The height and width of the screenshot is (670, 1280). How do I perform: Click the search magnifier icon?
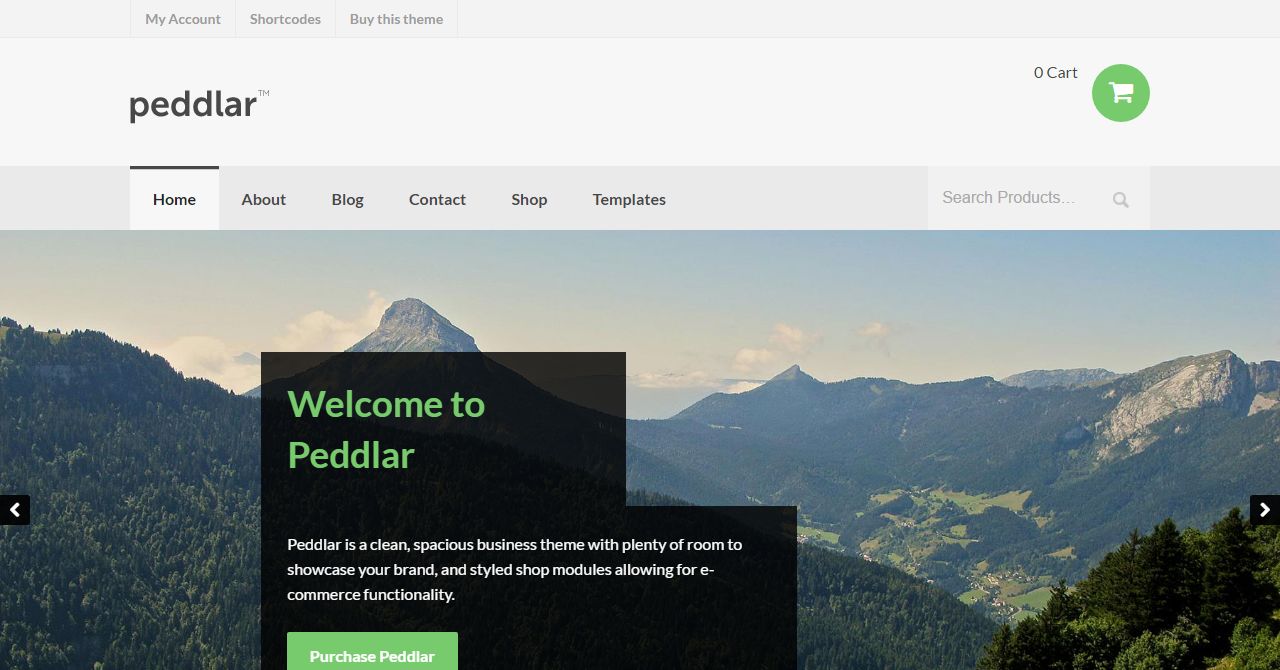(1121, 199)
